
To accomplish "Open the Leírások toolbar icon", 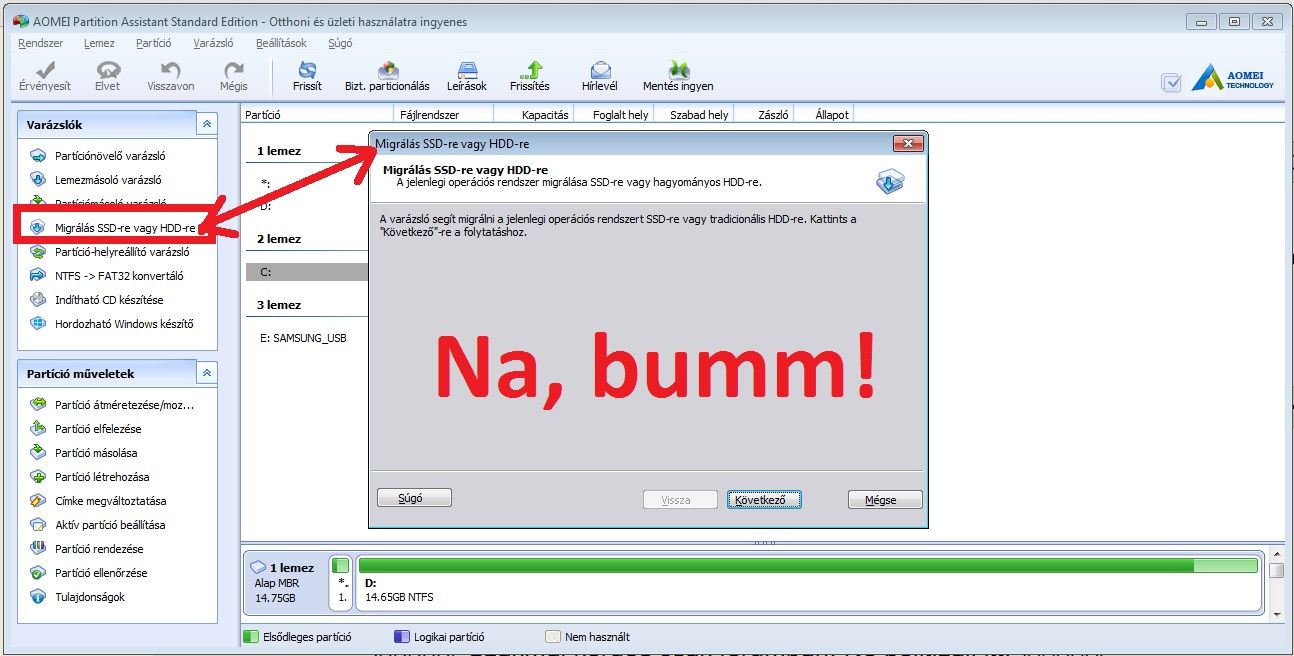I will [x=467, y=76].
